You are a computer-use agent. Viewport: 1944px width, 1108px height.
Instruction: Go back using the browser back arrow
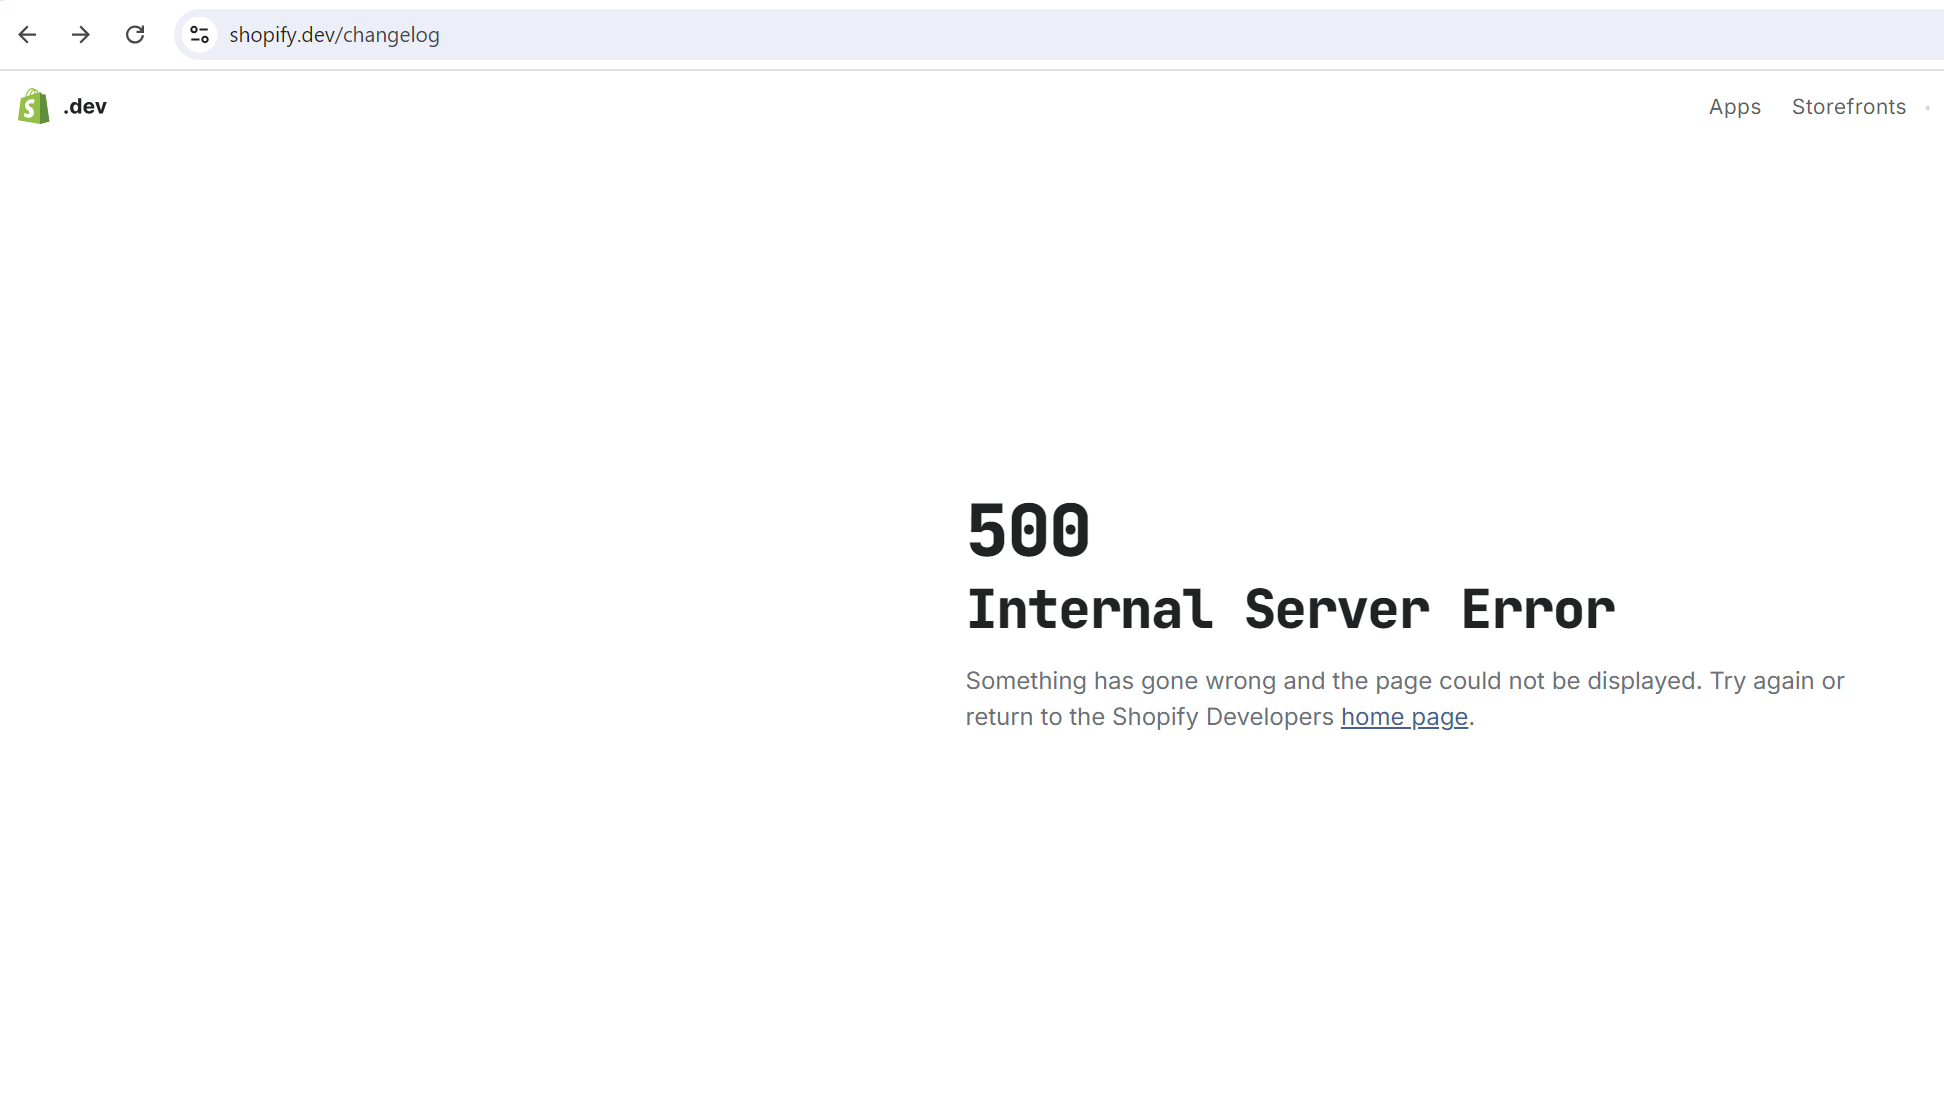coord(27,35)
